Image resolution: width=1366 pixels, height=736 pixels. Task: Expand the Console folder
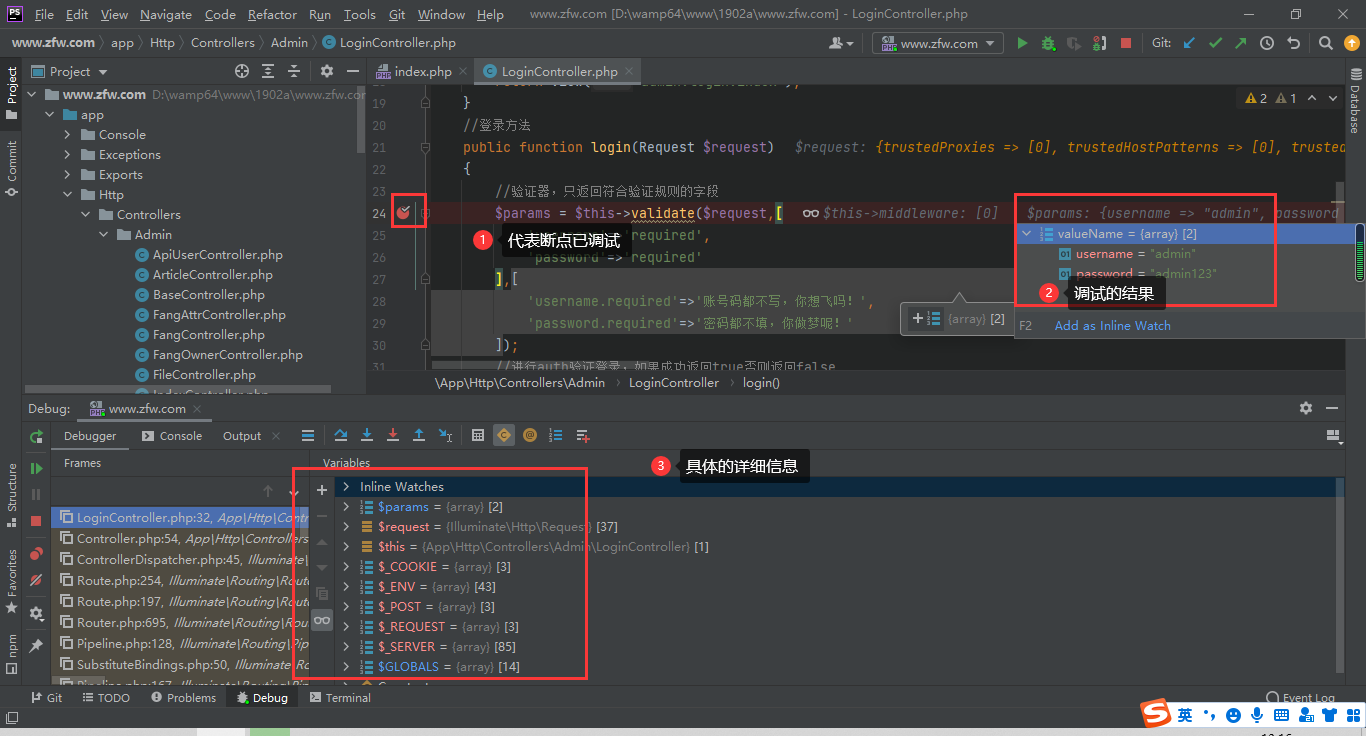click(x=67, y=135)
